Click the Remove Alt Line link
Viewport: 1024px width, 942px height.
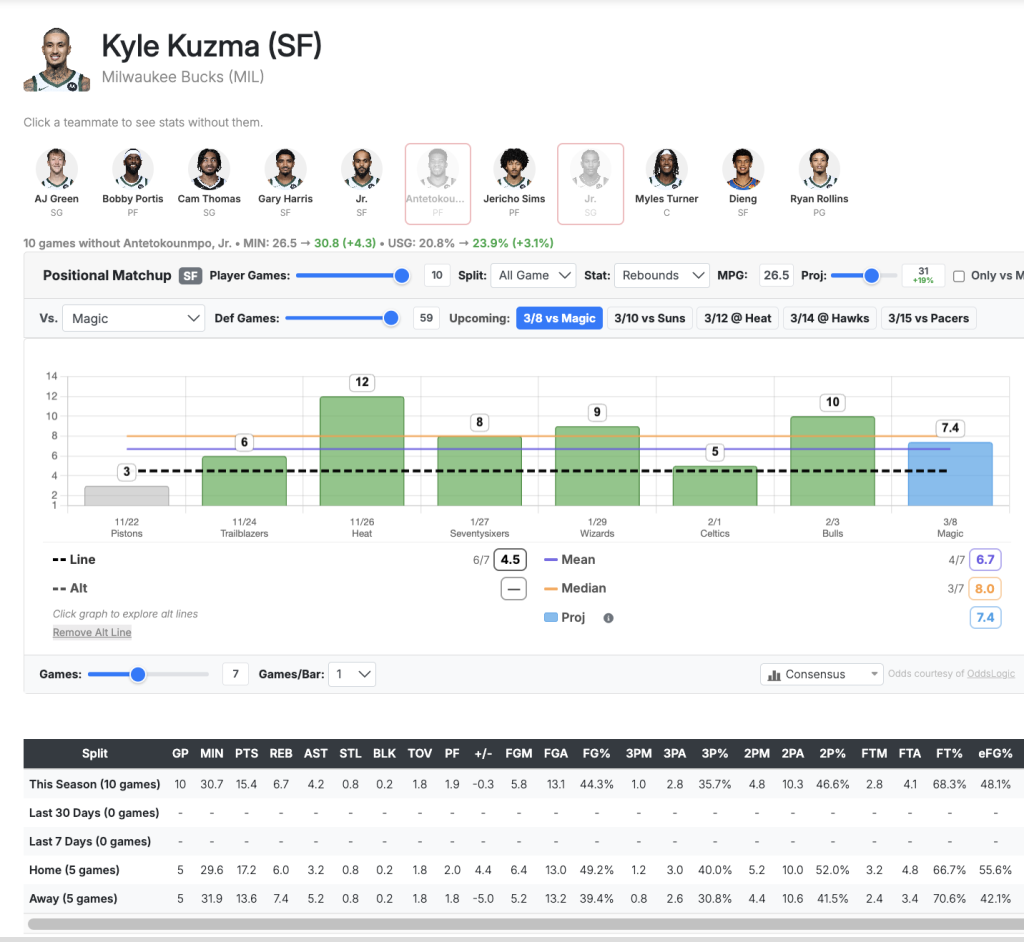(92, 632)
